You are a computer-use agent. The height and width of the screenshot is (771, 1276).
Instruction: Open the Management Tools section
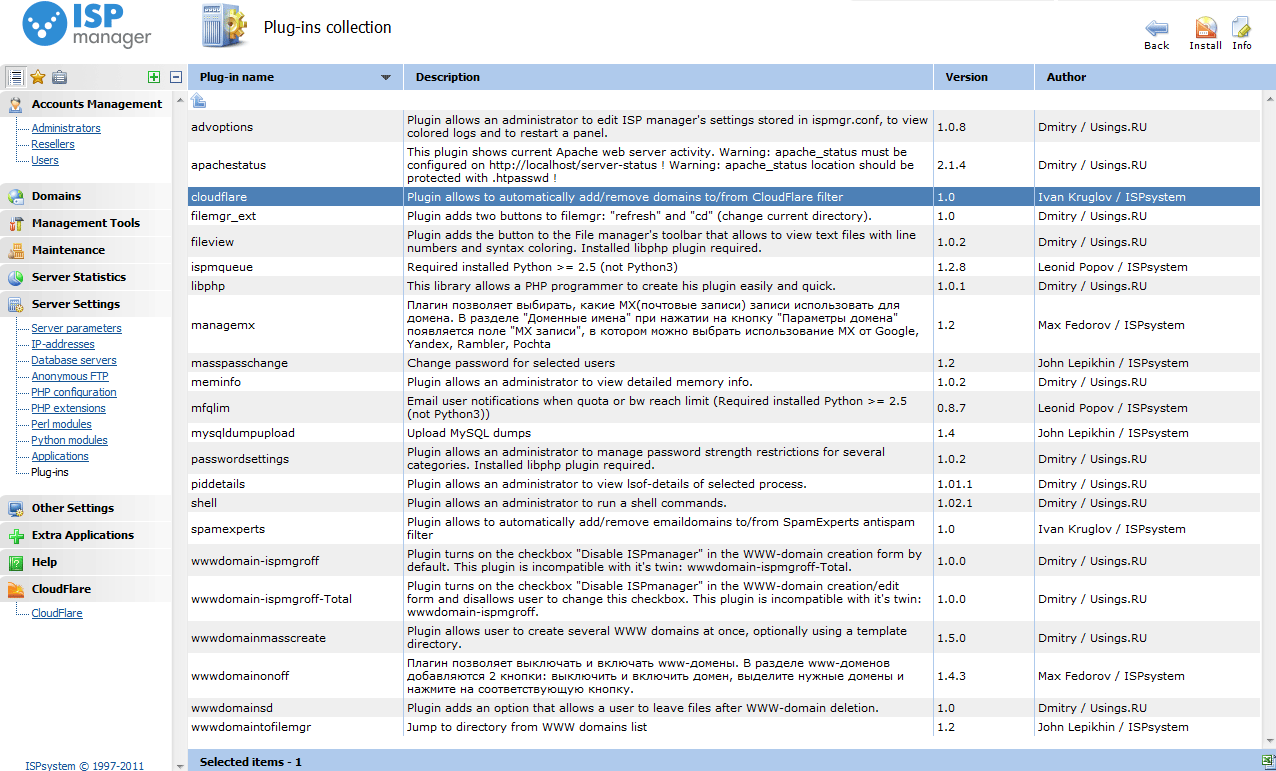85,223
